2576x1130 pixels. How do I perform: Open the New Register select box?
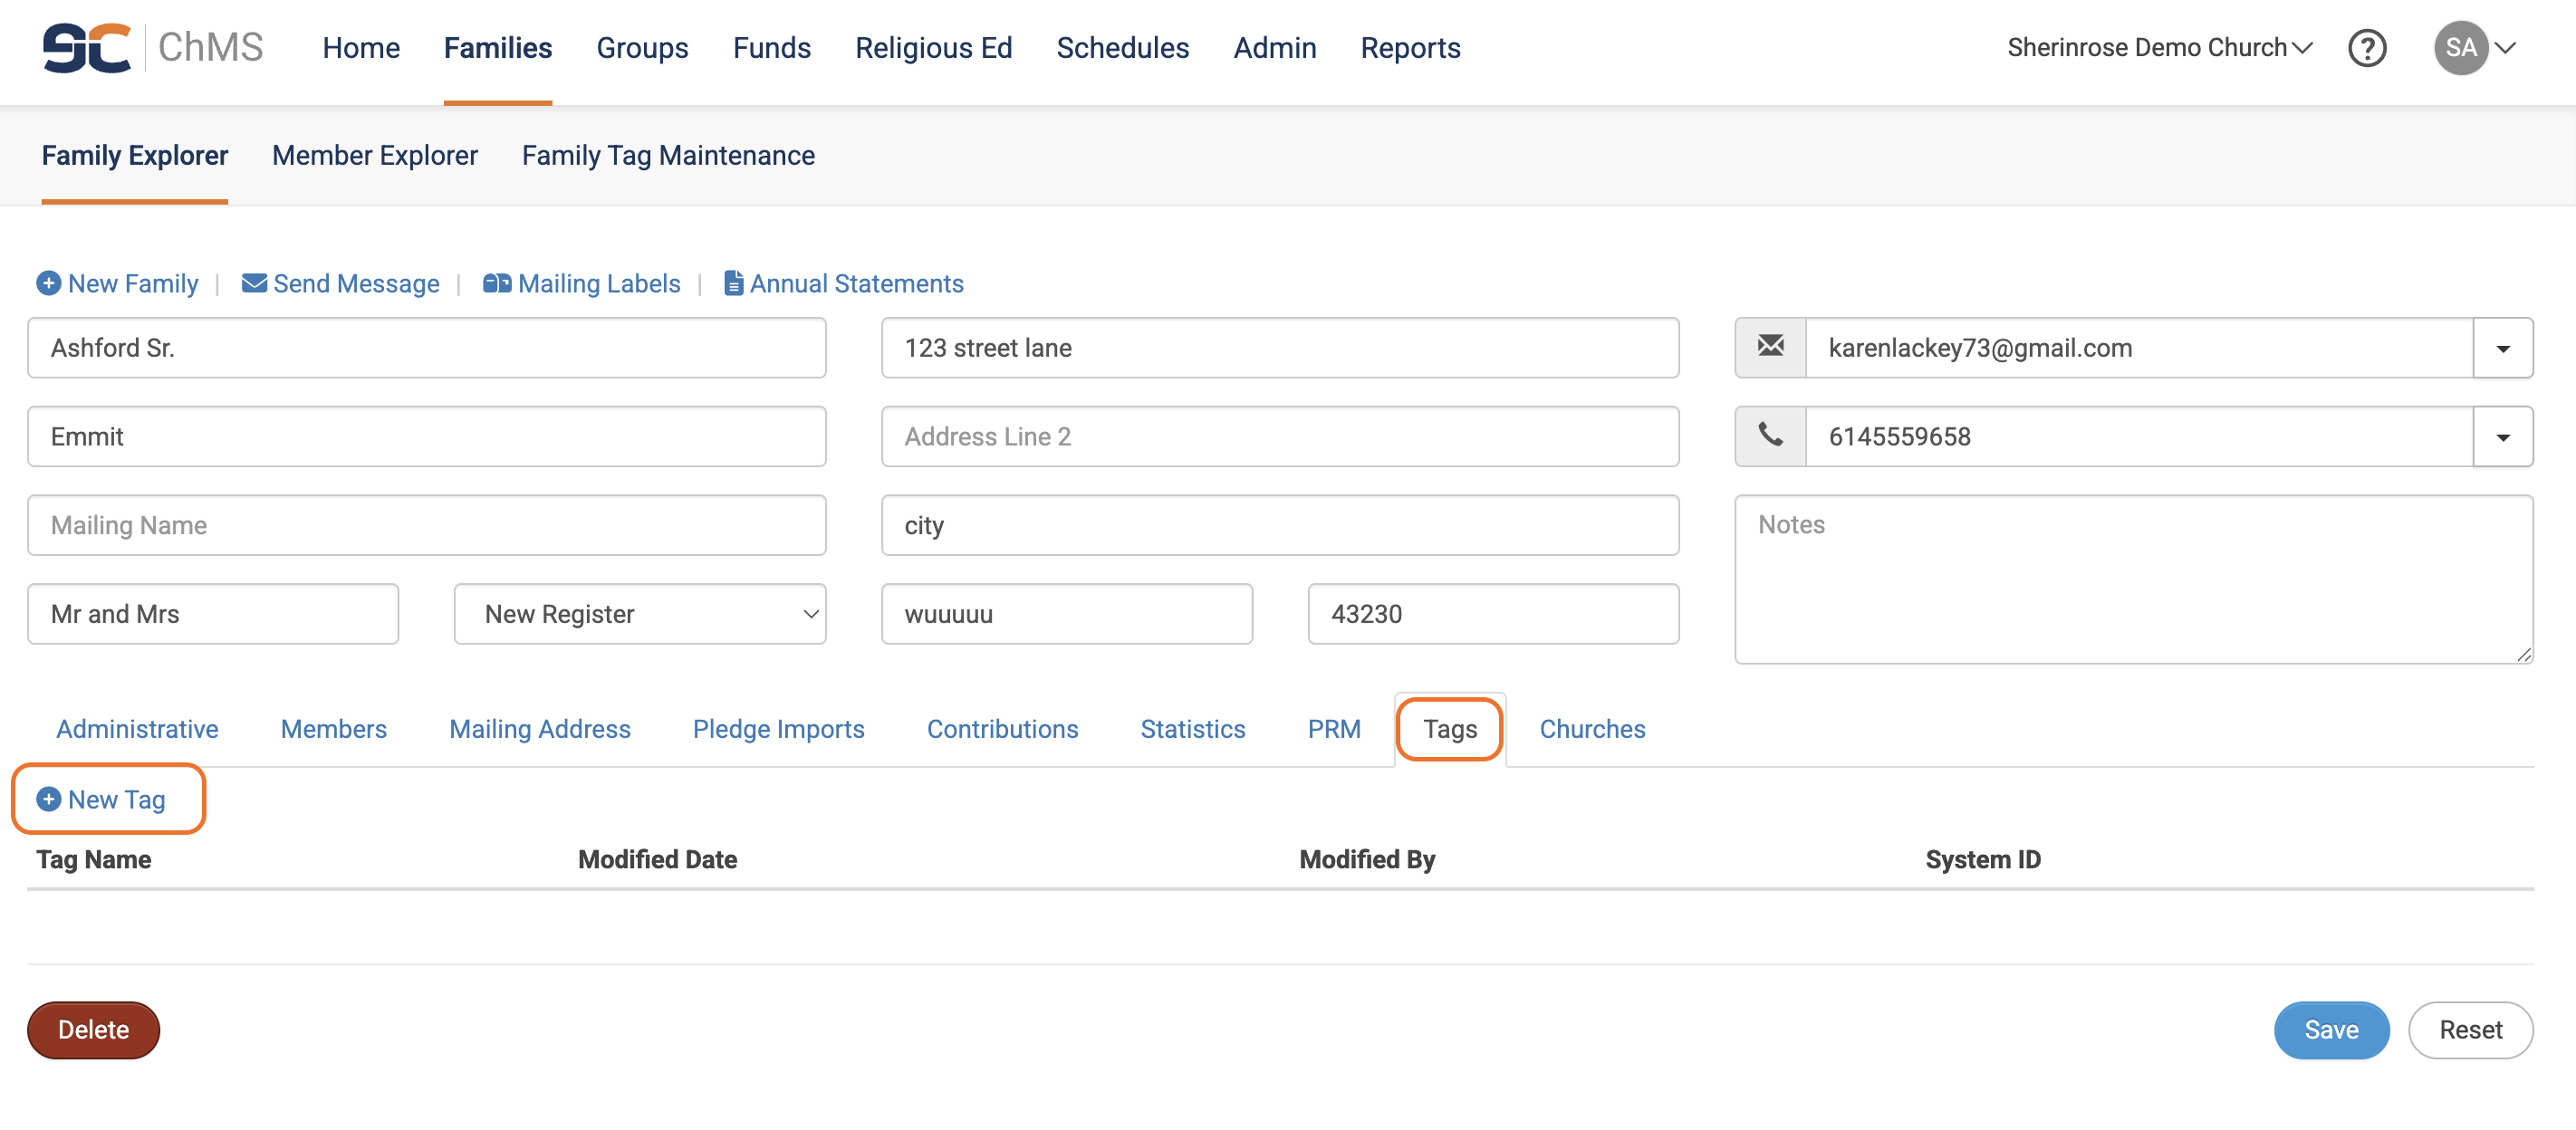click(640, 614)
